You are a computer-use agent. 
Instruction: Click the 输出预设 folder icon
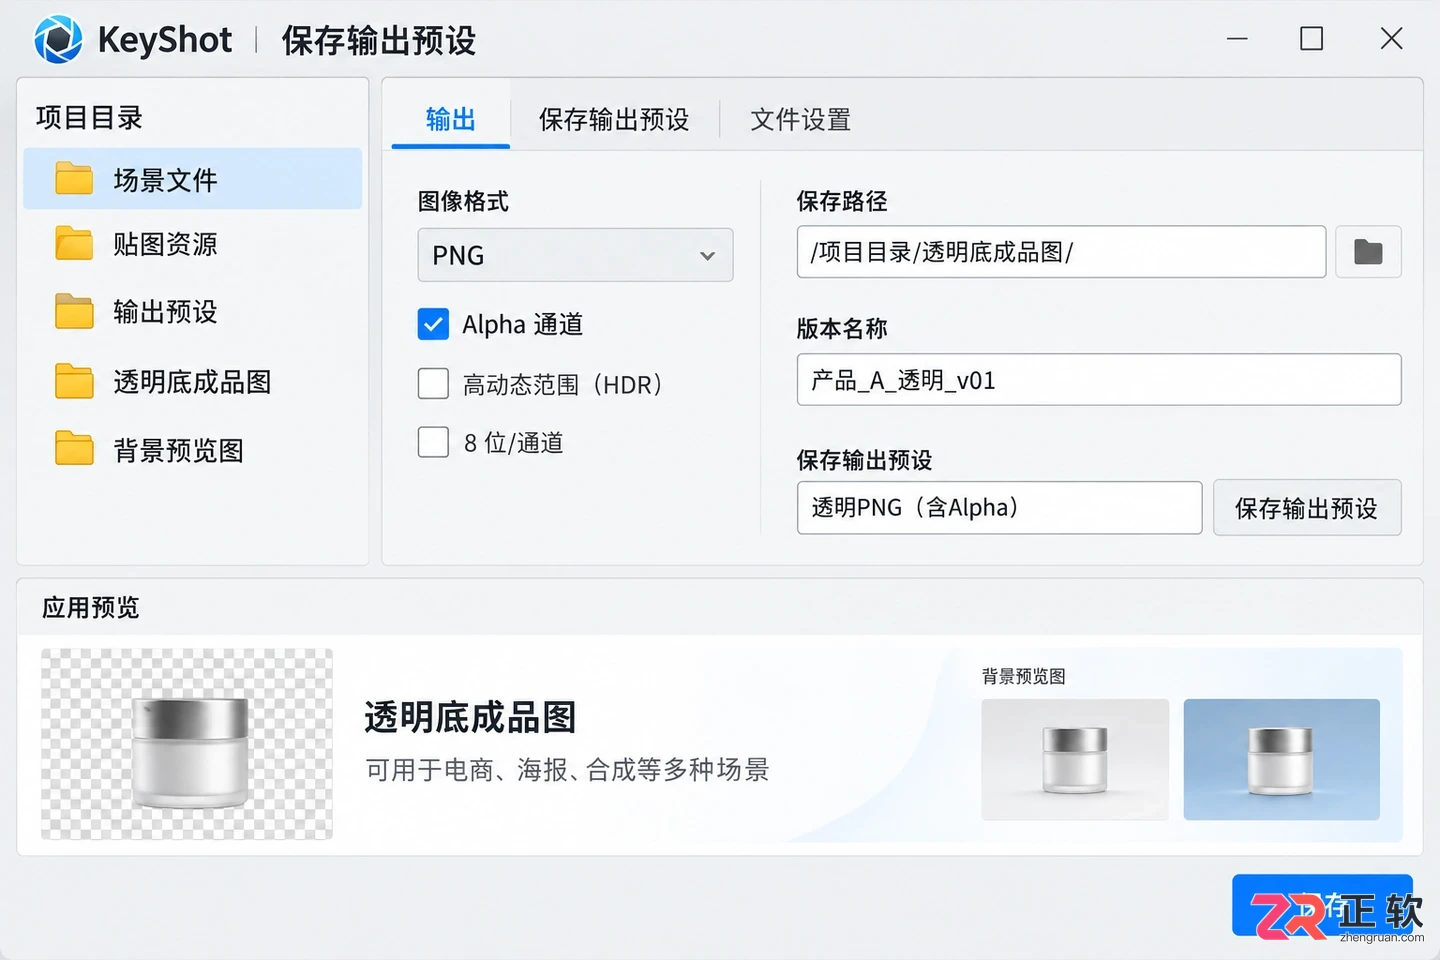click(x=74, y=311)
